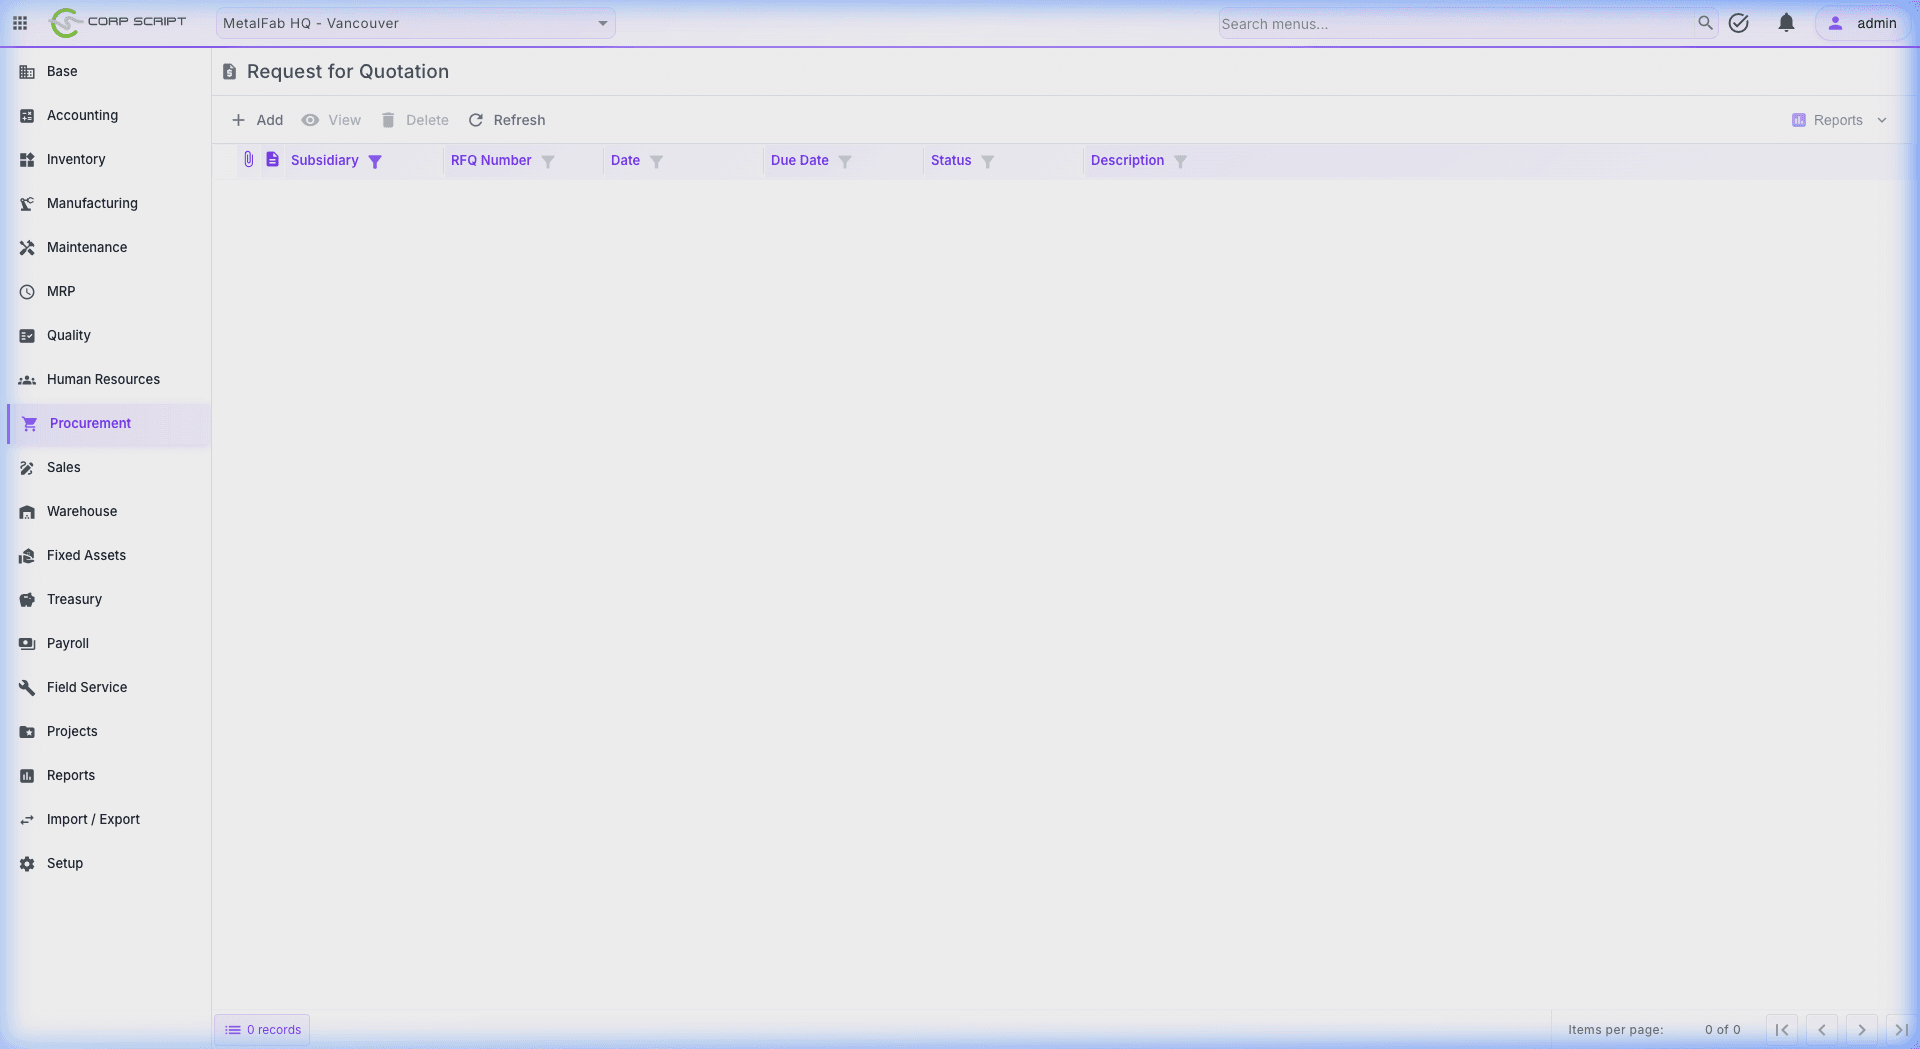Open the Warehouse sidebar menu

click(82, 511)
